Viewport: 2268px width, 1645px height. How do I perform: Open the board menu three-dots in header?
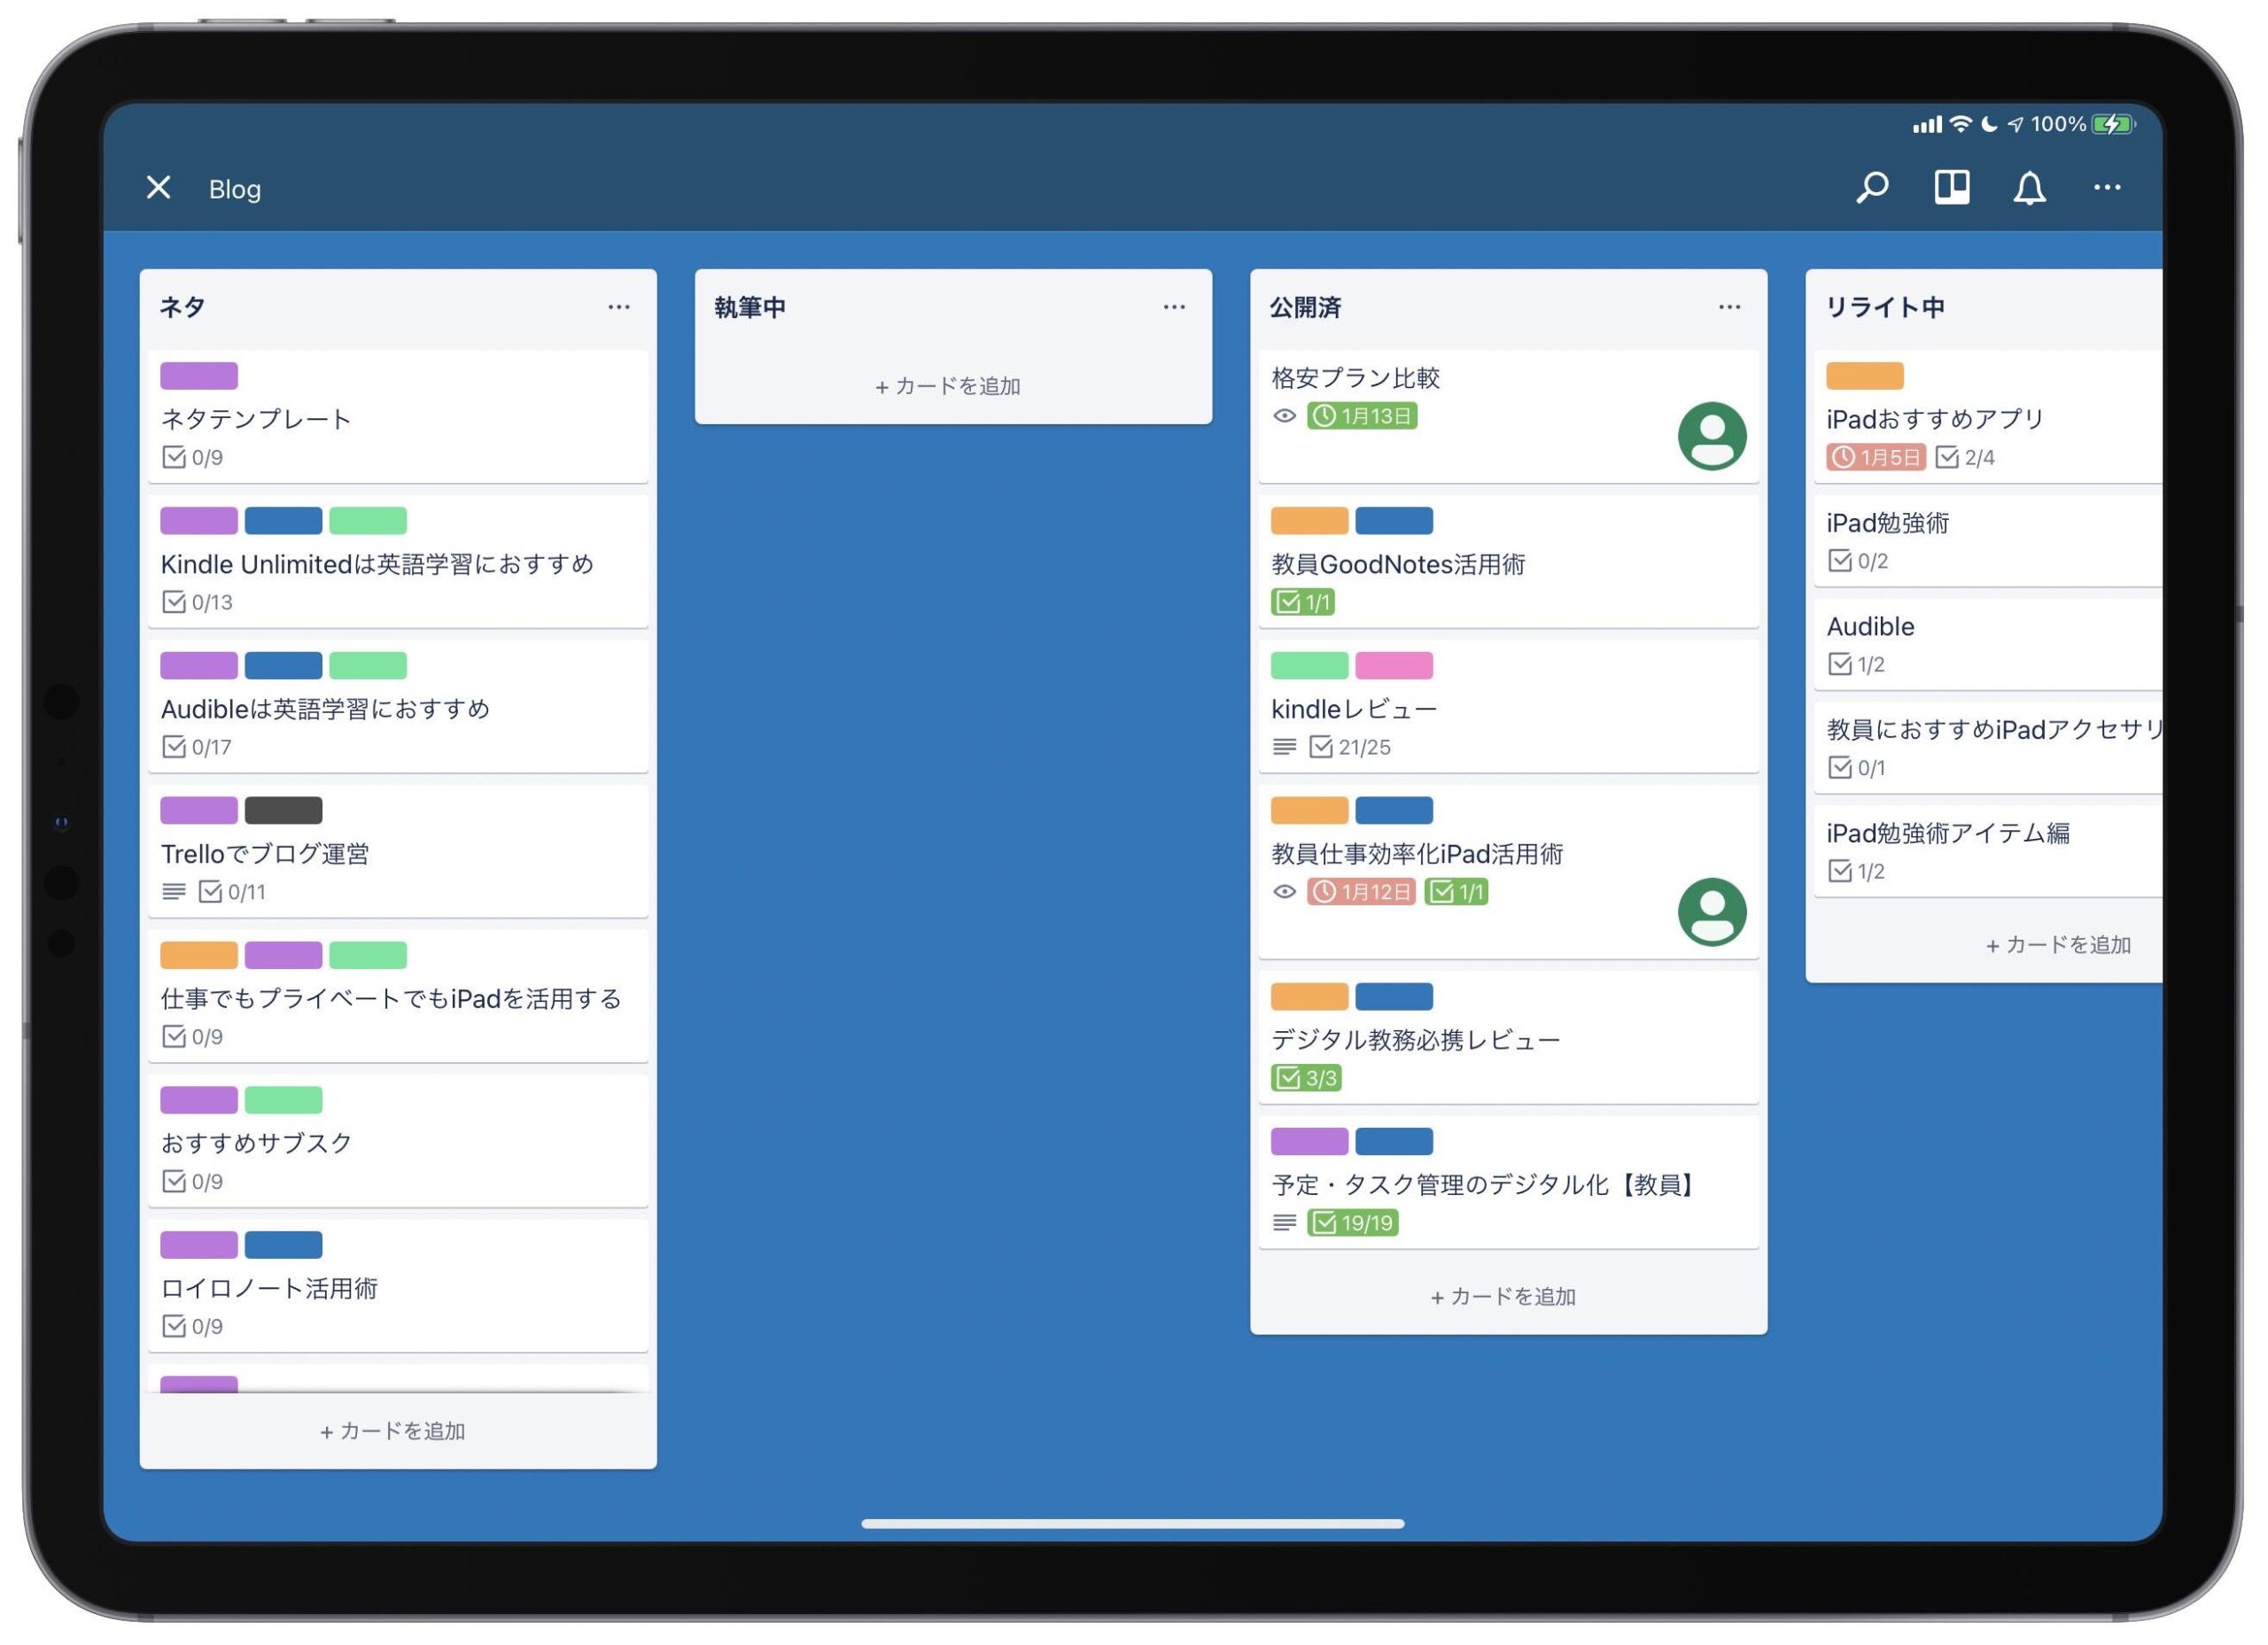[x=2108, y=187]
